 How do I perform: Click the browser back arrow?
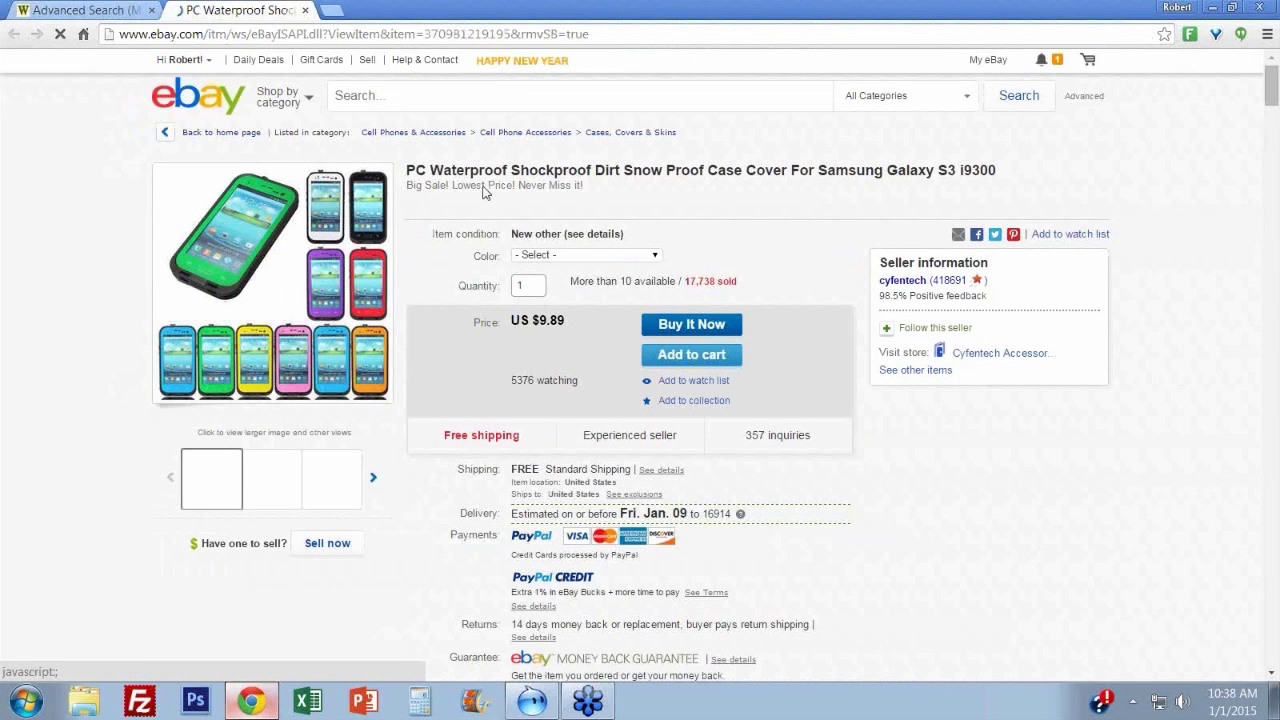14,34
